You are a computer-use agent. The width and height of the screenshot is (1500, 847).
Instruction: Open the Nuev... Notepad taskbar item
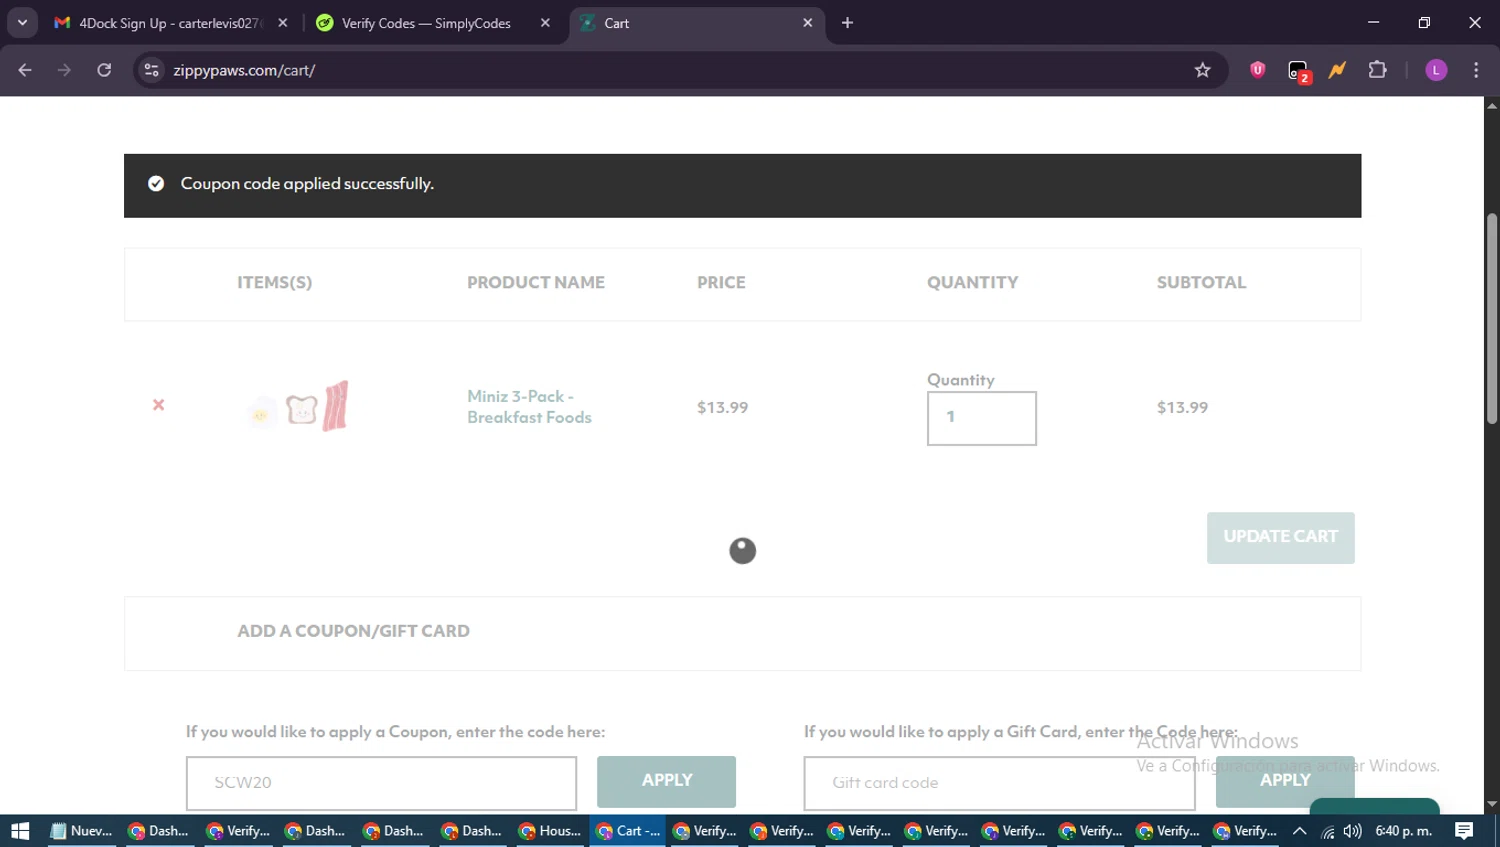(x=81, y=831)
